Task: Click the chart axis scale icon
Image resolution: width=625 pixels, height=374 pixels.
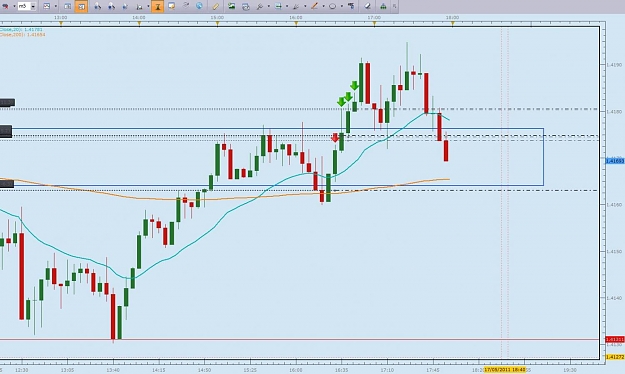Action: point(140,6)
